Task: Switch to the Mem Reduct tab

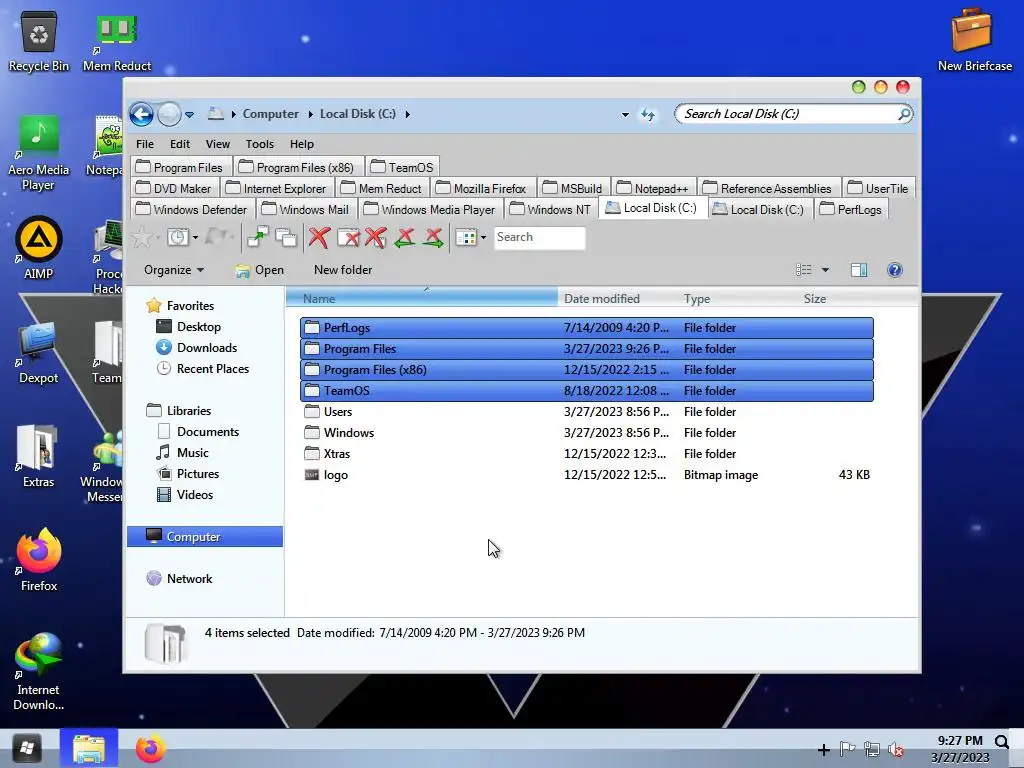Action: (x=382, y=188)
